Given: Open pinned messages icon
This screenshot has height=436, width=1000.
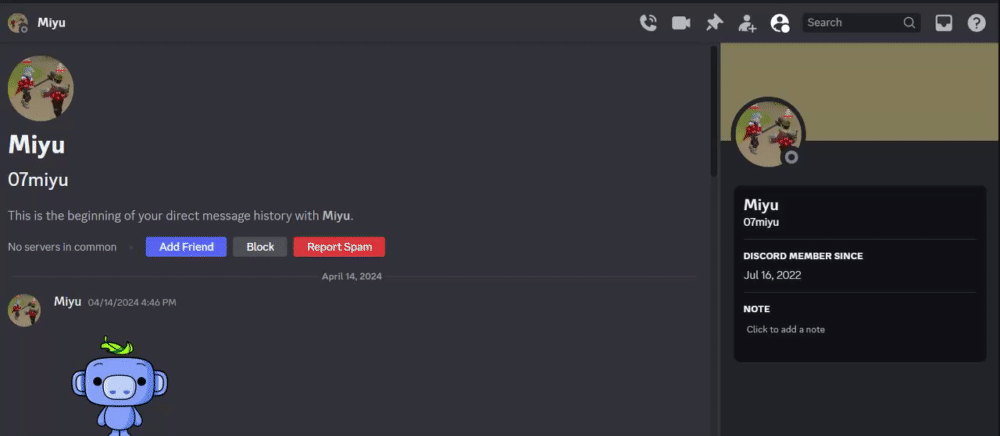Looking at the screenshot, I should pyautogui.click(x=714, y=23).
